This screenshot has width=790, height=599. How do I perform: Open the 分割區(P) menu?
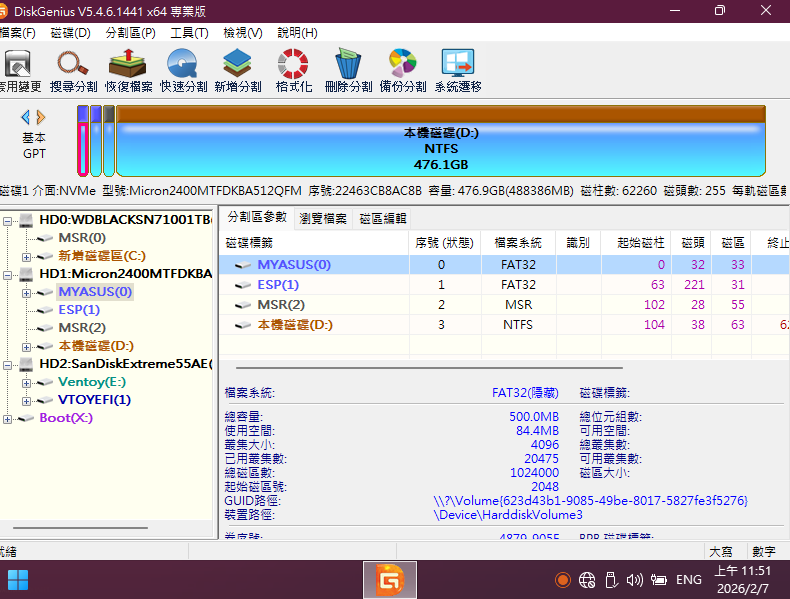coord(130,33)
